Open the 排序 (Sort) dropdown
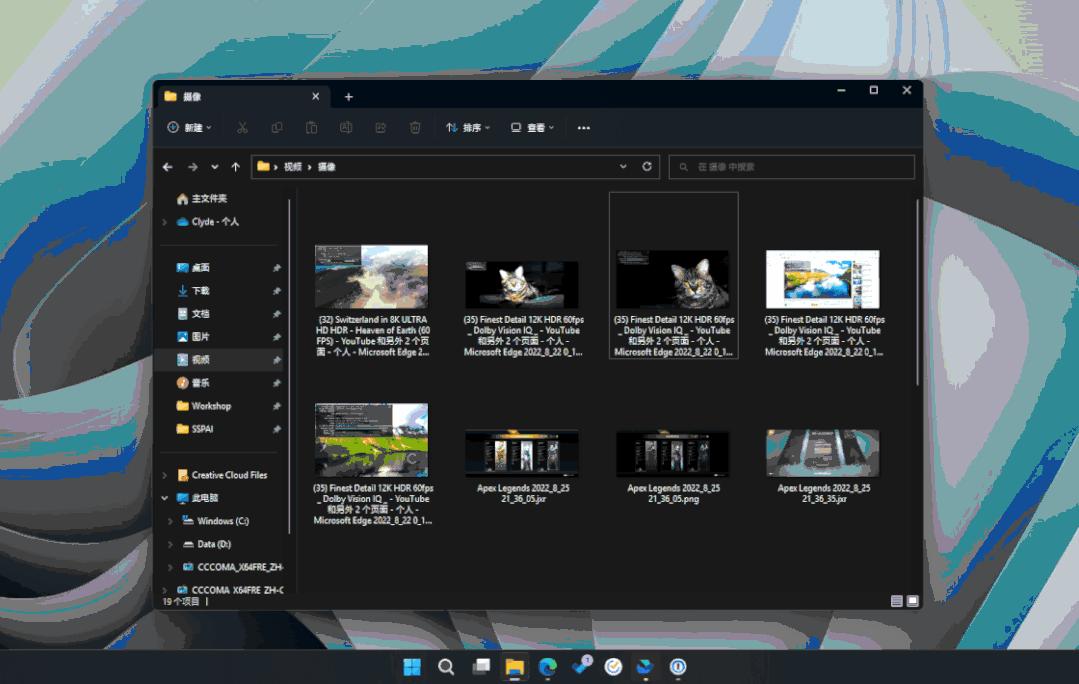Image resolution: width=1079 pixels, height=684 pixels. (x=468, y=128)
